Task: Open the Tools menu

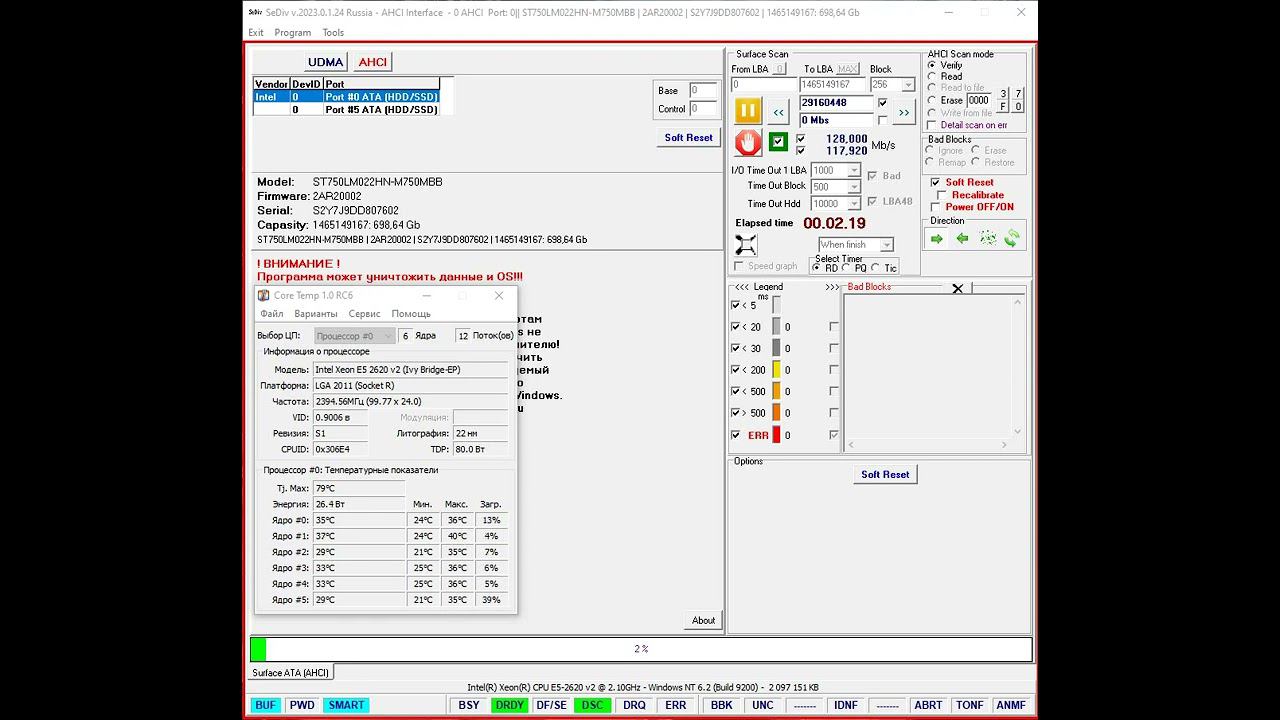Action: (333, 33)
